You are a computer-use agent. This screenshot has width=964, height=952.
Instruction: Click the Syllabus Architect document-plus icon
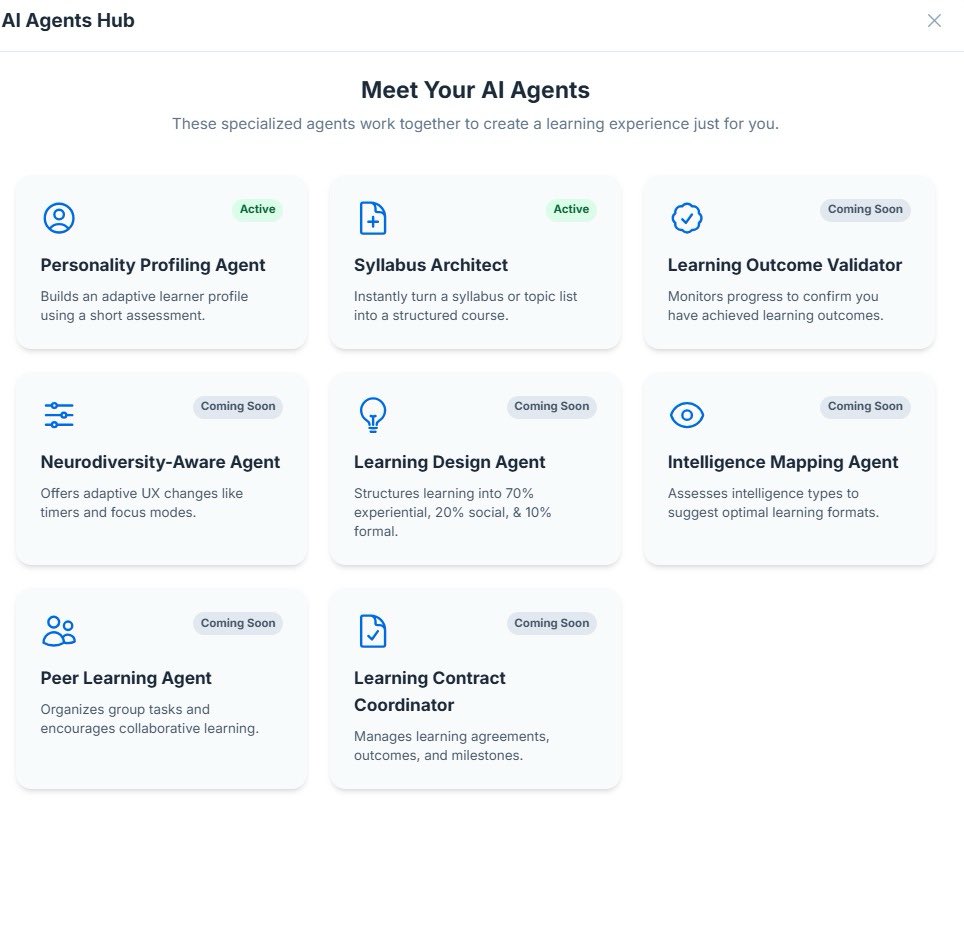pos(373,218)
